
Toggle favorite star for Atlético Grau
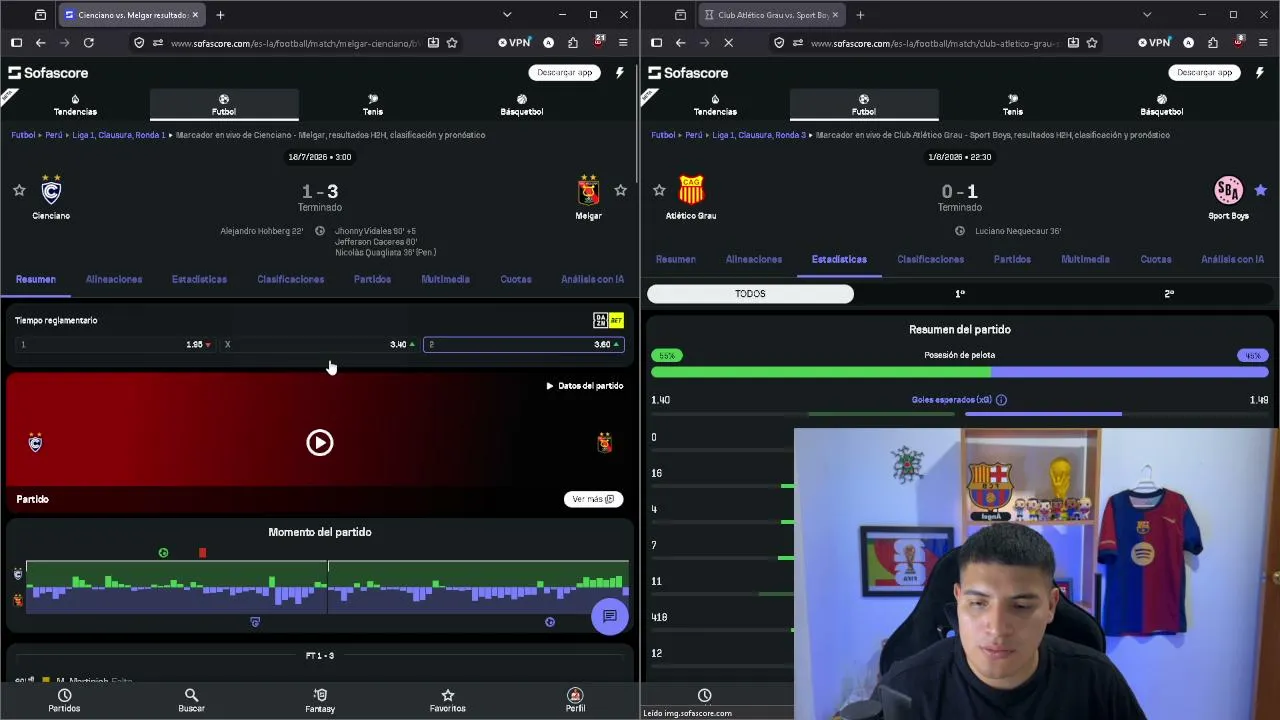point(659,190)
